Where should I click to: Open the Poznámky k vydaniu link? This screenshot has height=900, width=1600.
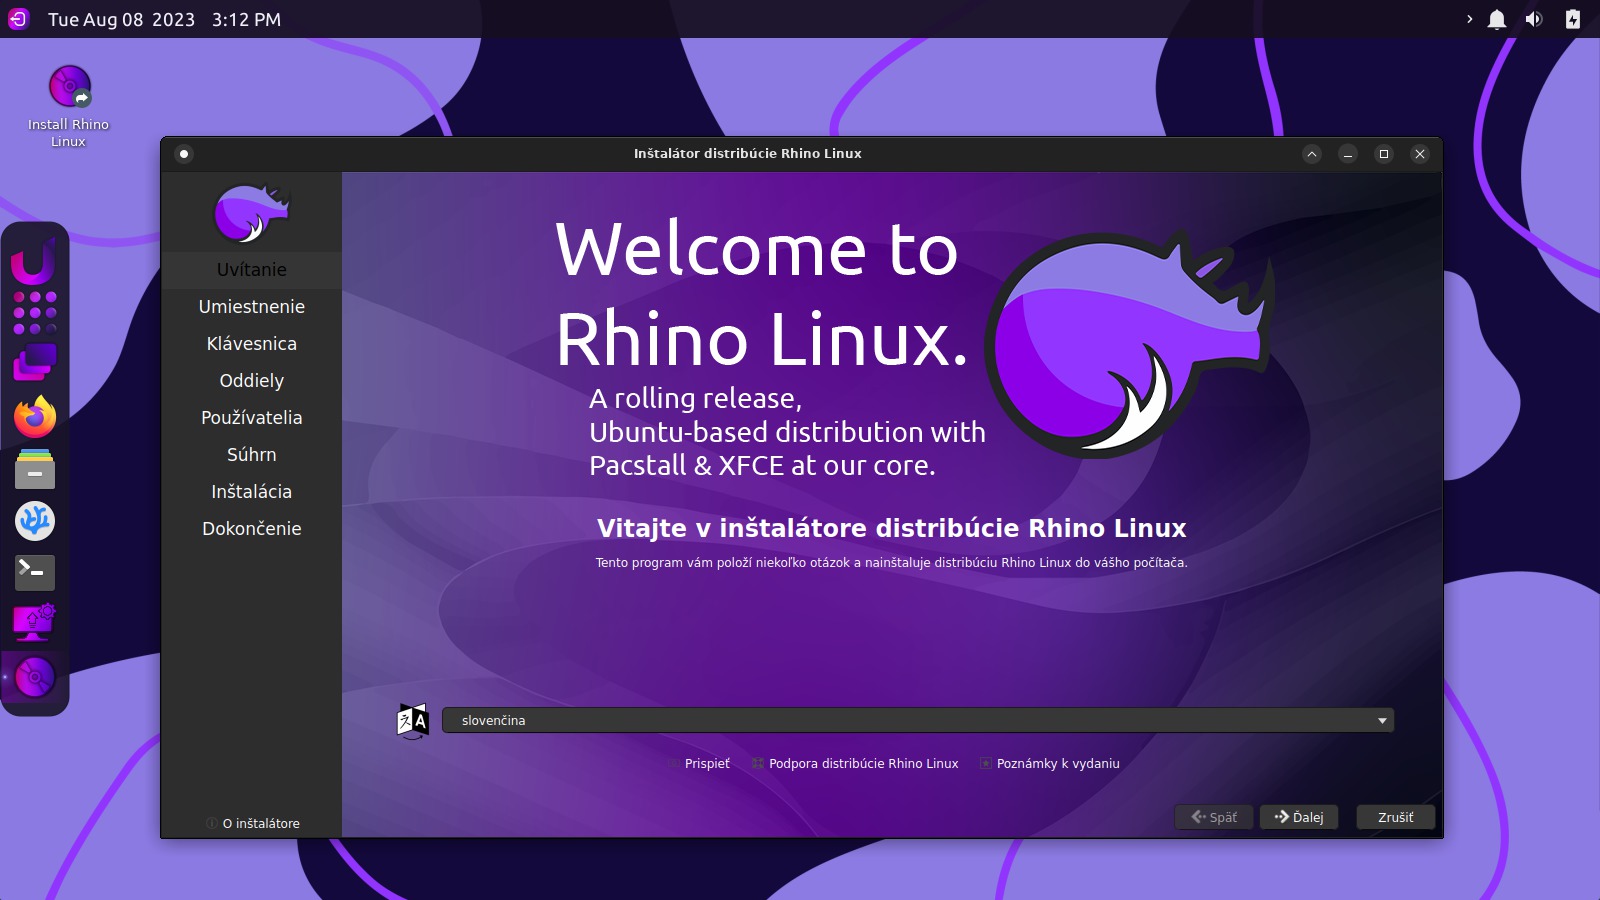(1057, 764)
